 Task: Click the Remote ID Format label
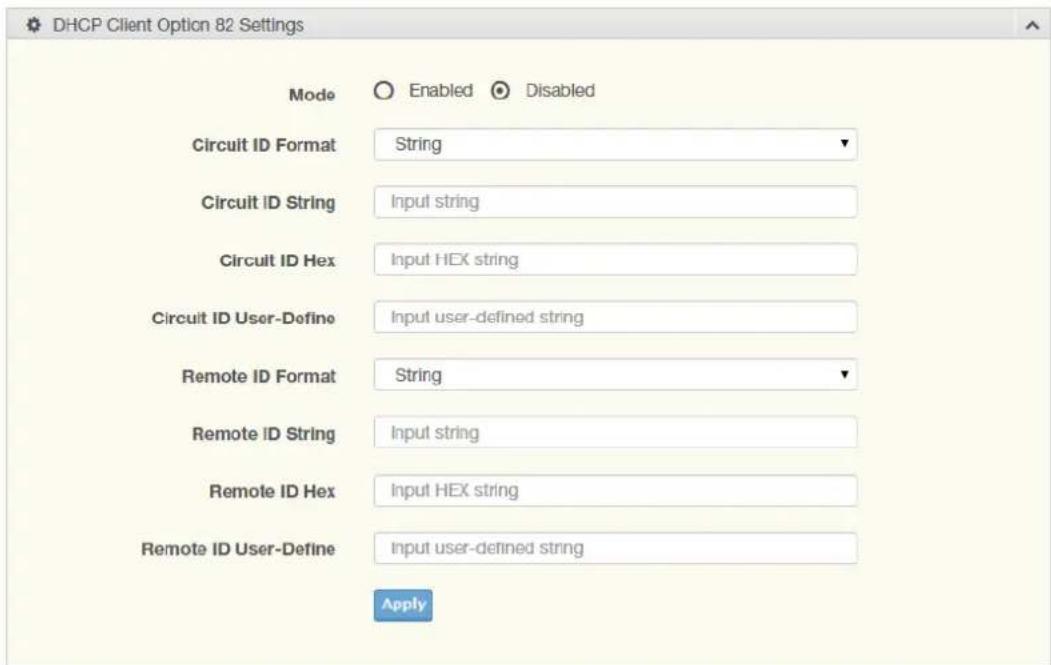click(x=259, y=376)
